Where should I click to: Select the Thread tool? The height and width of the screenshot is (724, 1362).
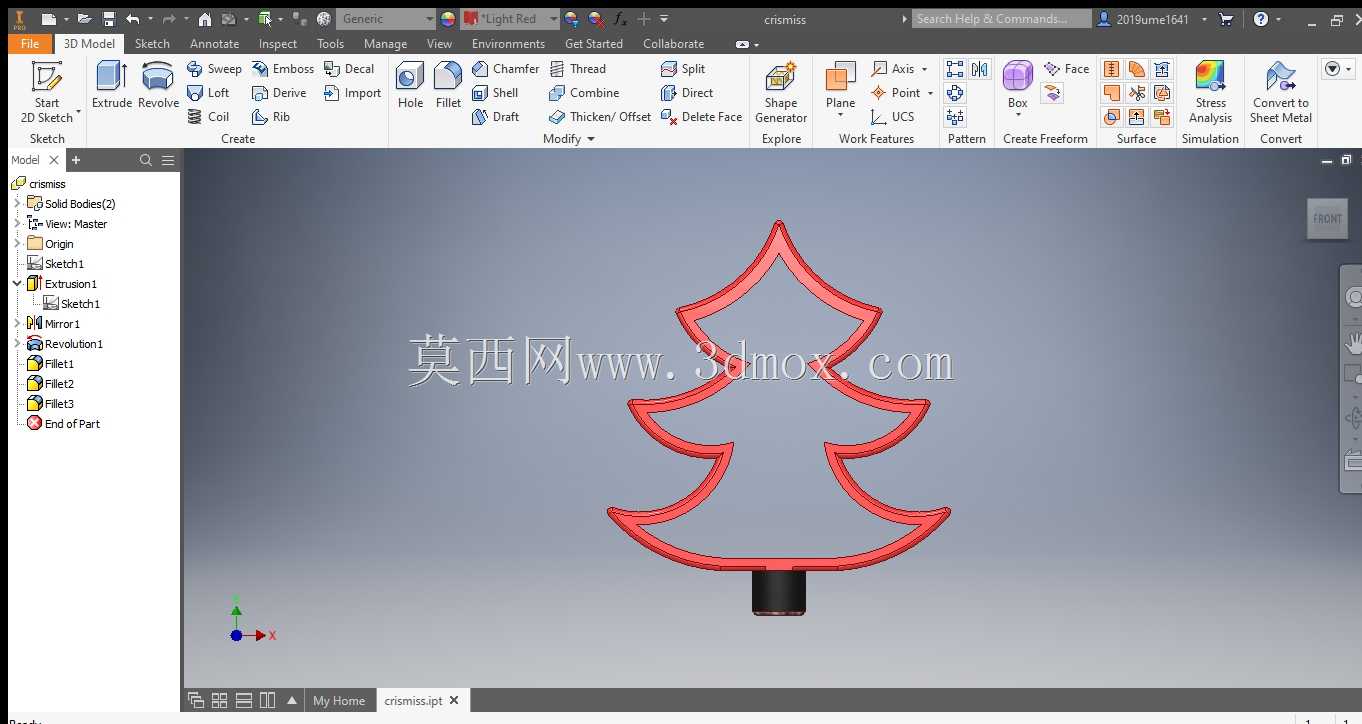coord(577,69)
